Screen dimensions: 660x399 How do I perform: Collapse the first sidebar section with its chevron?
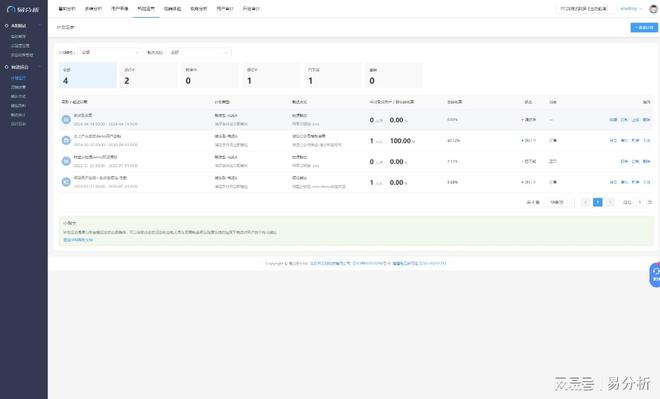point(40,26)
